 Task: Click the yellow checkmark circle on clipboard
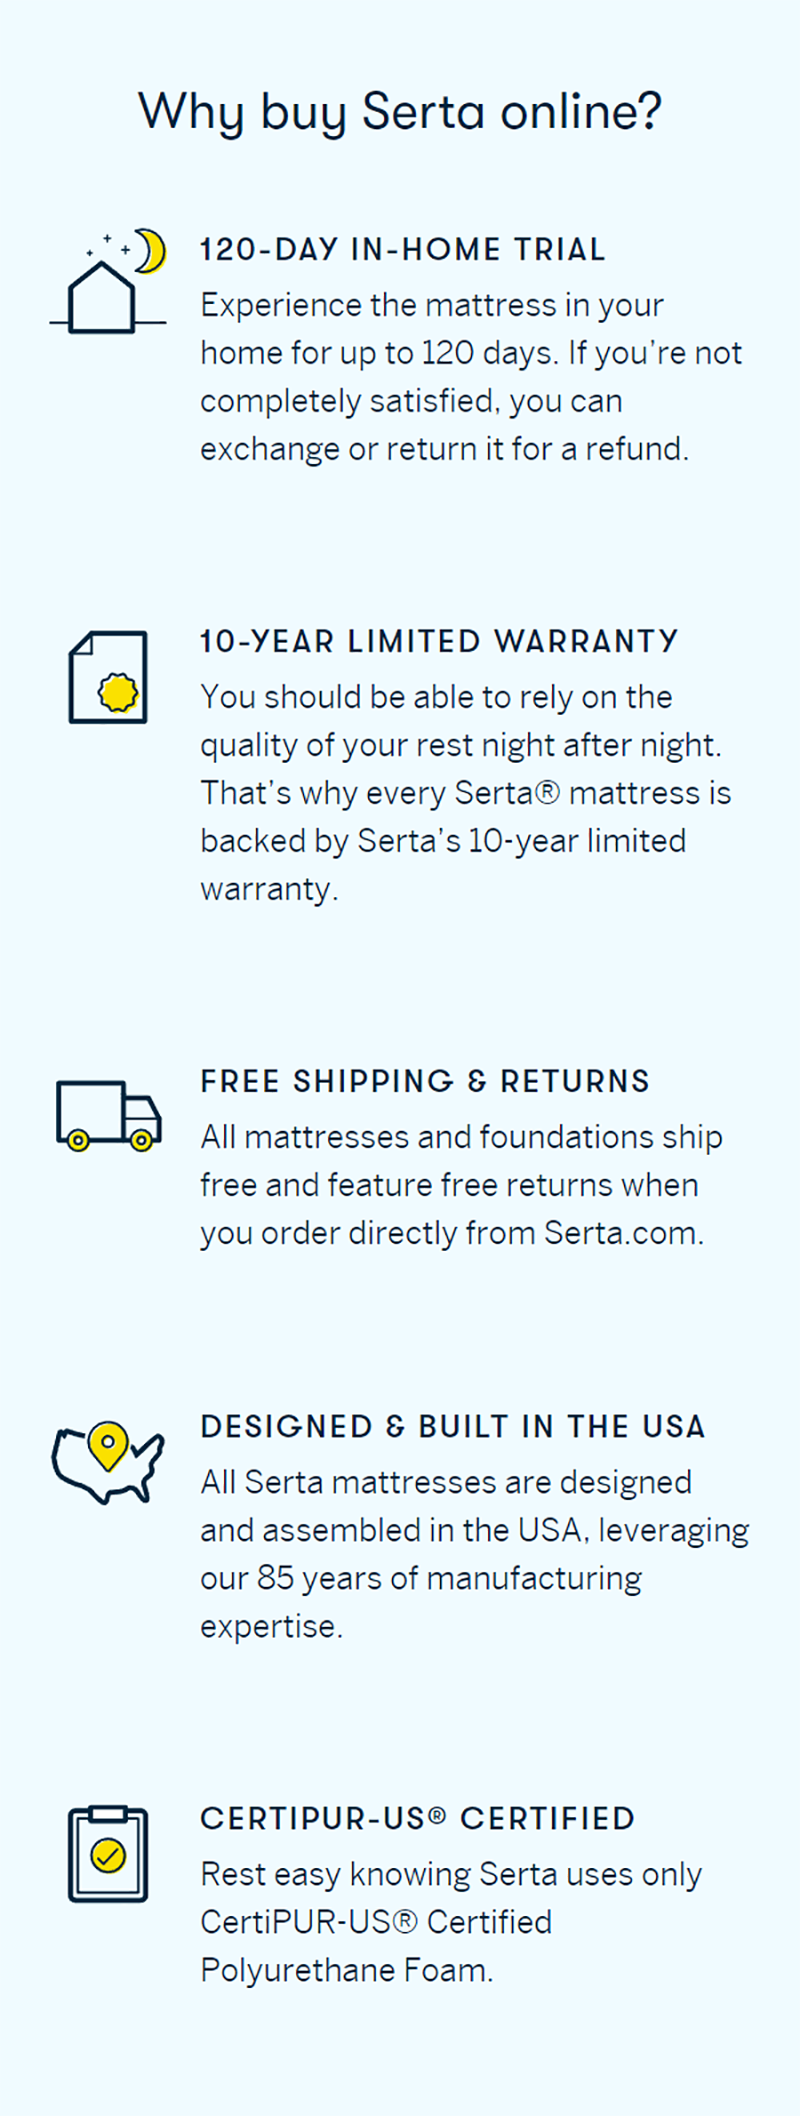(x=108, y=1857)
